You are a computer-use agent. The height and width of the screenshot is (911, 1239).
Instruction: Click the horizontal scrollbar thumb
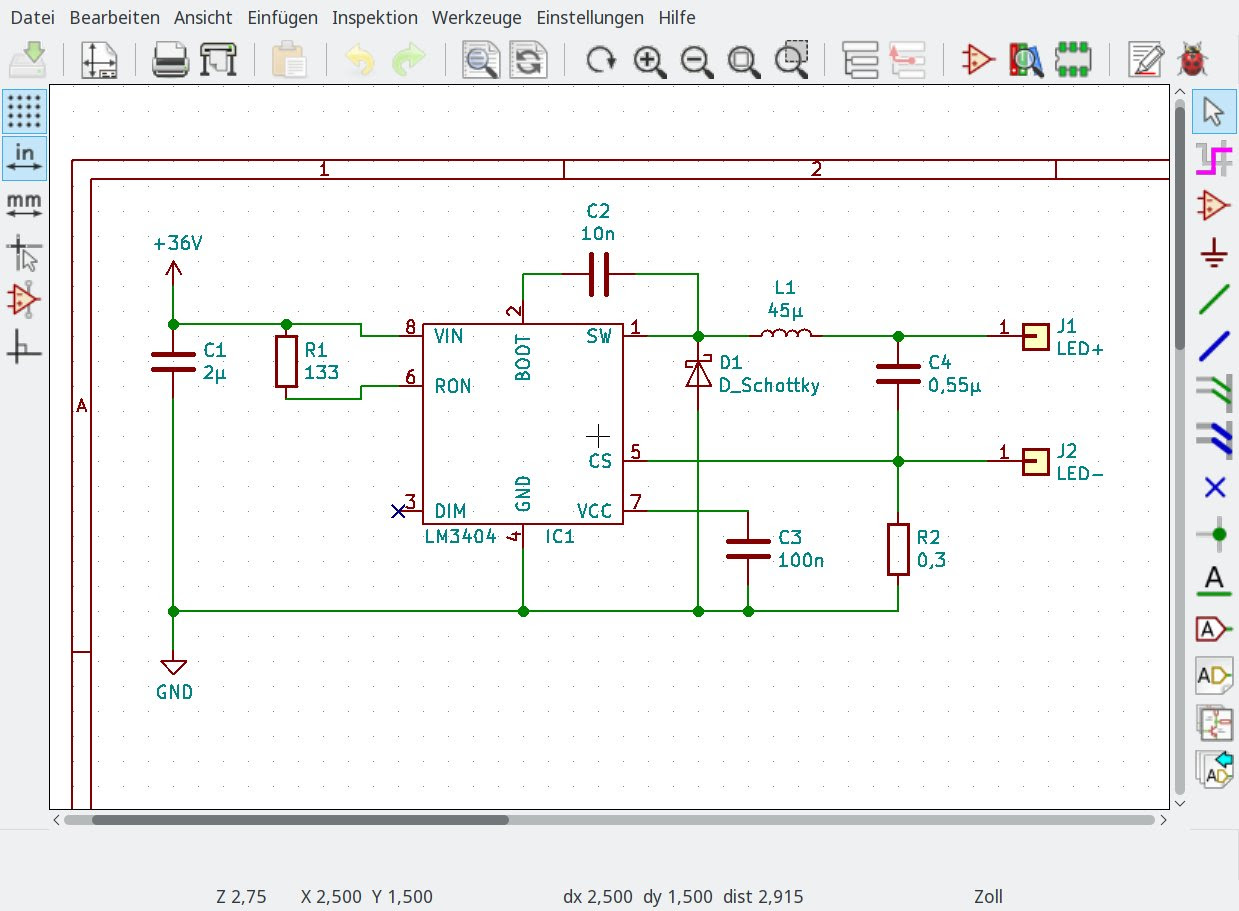pos(300,819)
